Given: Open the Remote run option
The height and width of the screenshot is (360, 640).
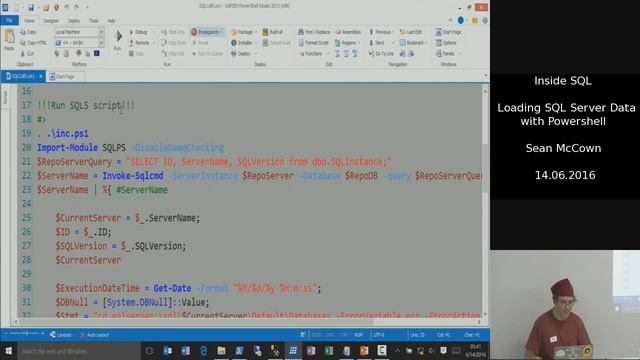Looking at the screenshot, I should point(139,42).
